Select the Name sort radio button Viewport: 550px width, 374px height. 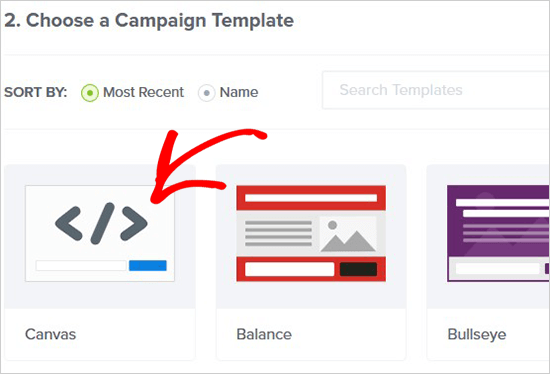(x=206, y=93)
